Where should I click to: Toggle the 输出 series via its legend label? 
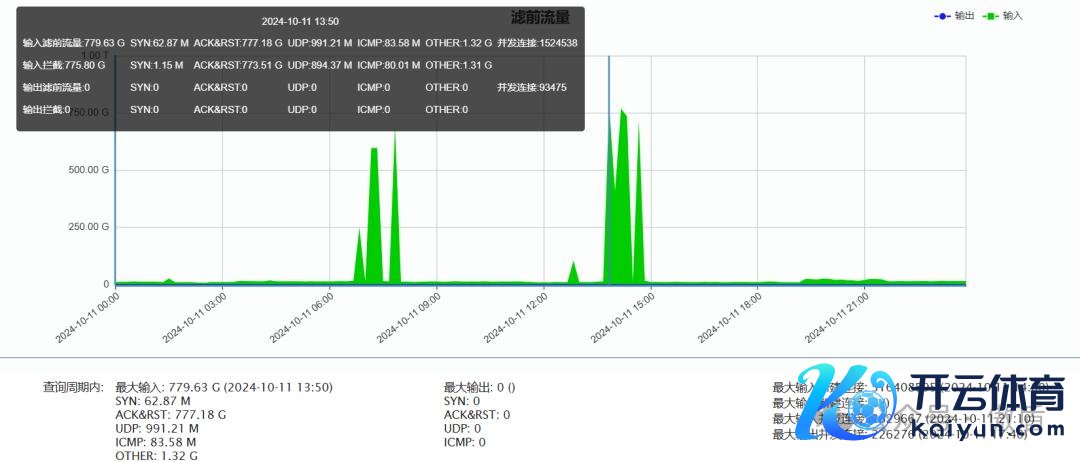coord(964,16)
